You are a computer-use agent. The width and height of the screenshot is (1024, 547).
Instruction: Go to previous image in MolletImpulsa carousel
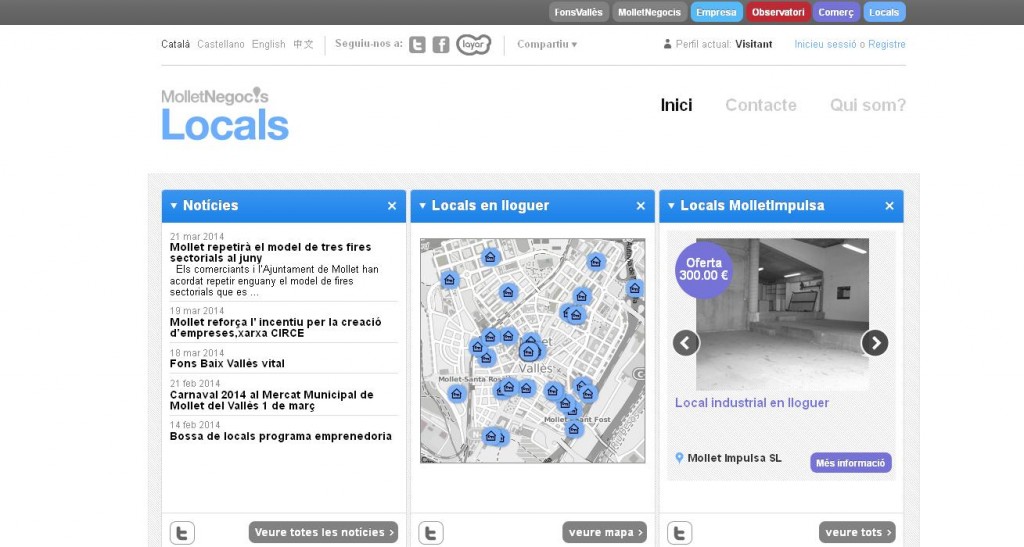tap(686, 343)
